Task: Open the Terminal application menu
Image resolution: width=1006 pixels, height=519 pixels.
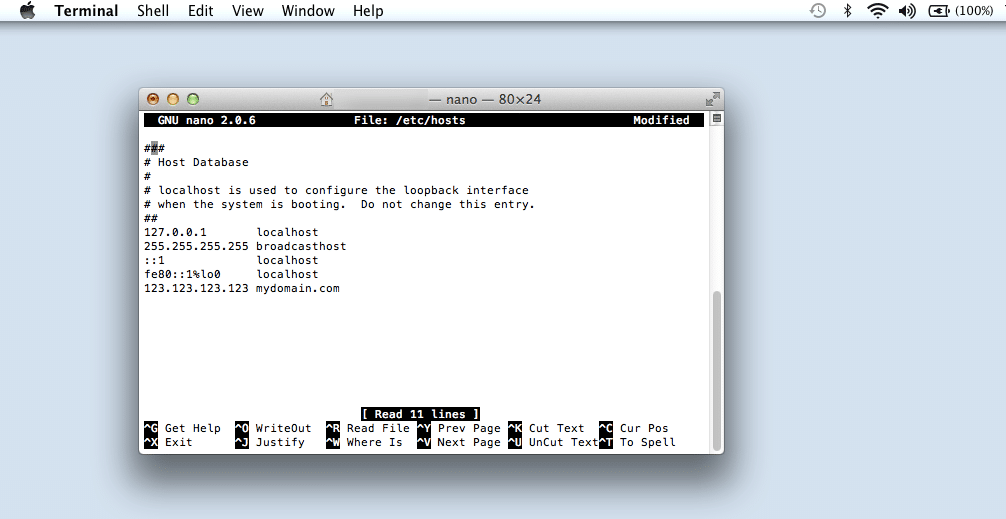Action: (x=86, y=11)
